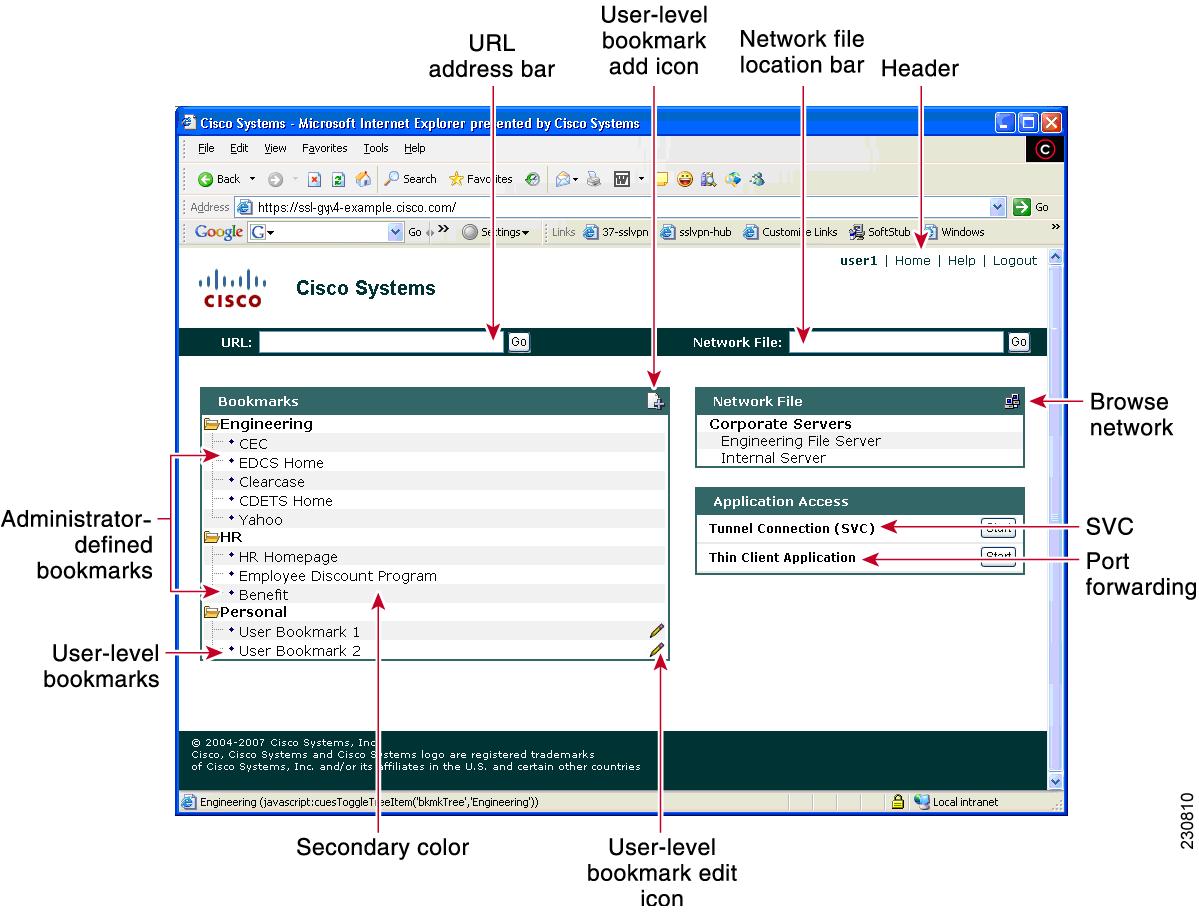Click the page scrollbar down arrow

pos(1055,781)
